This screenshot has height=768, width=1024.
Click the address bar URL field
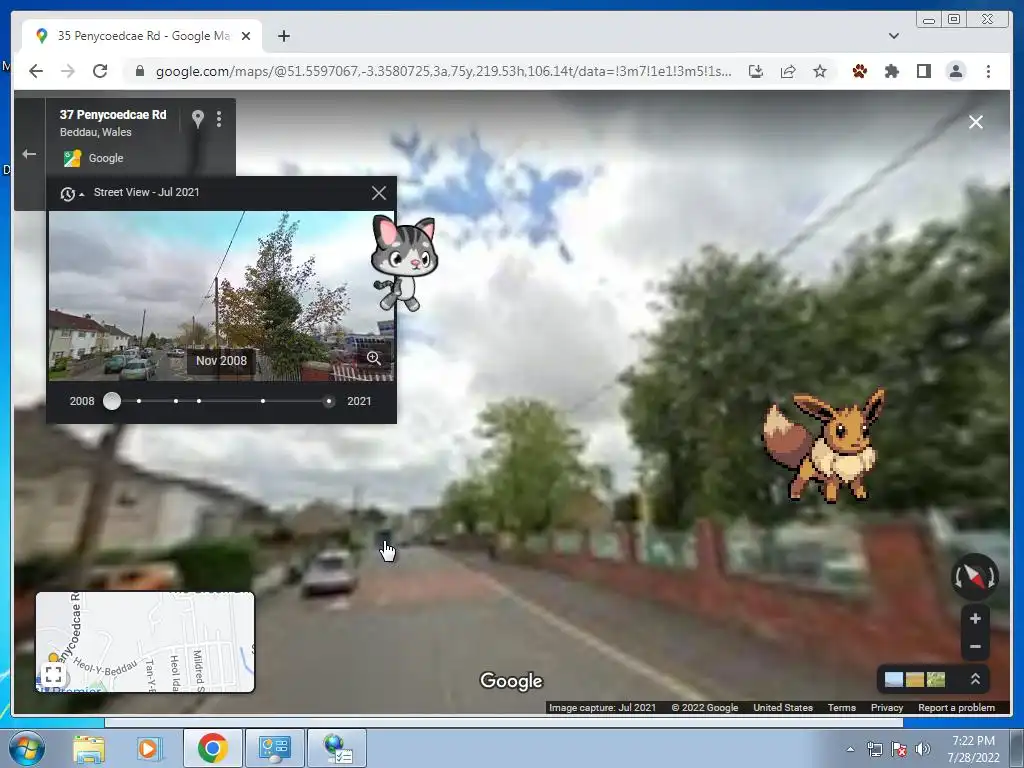click(443, 71)
